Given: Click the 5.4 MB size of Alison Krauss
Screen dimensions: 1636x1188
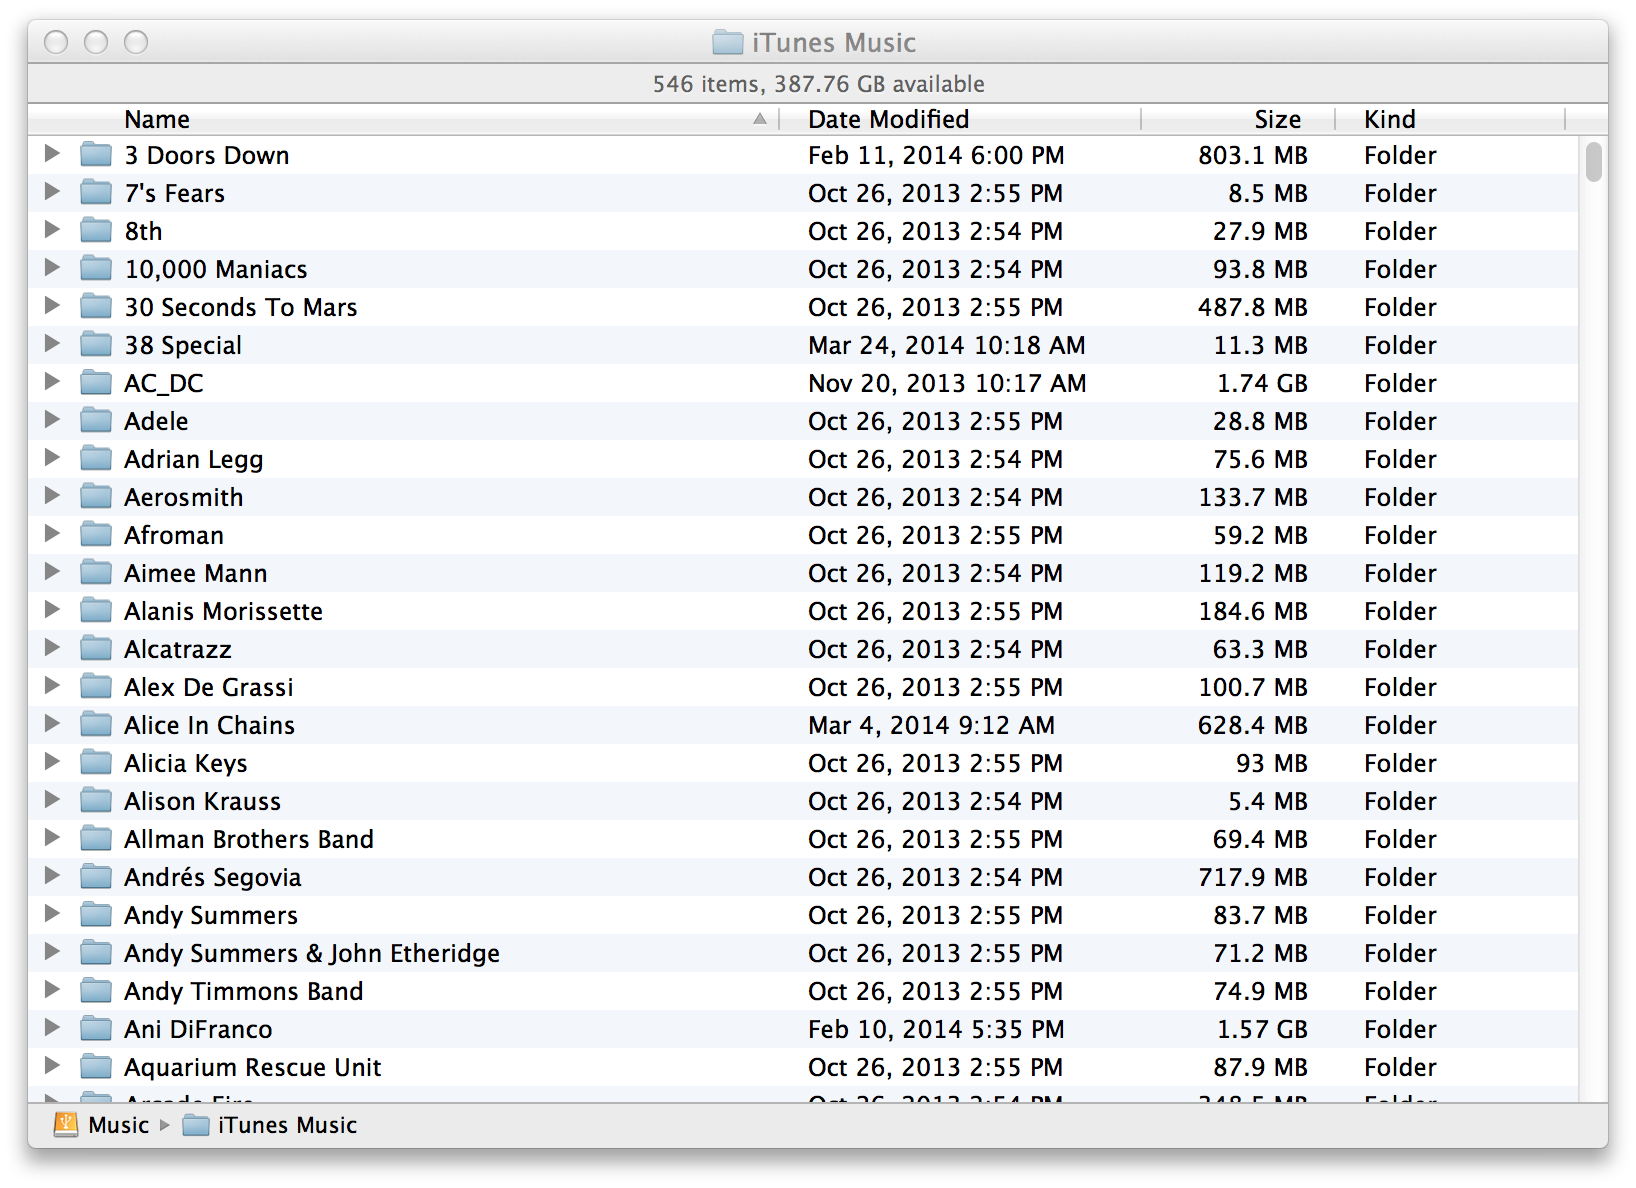Looking at the screenshot, I should [x=1268, y=801].
